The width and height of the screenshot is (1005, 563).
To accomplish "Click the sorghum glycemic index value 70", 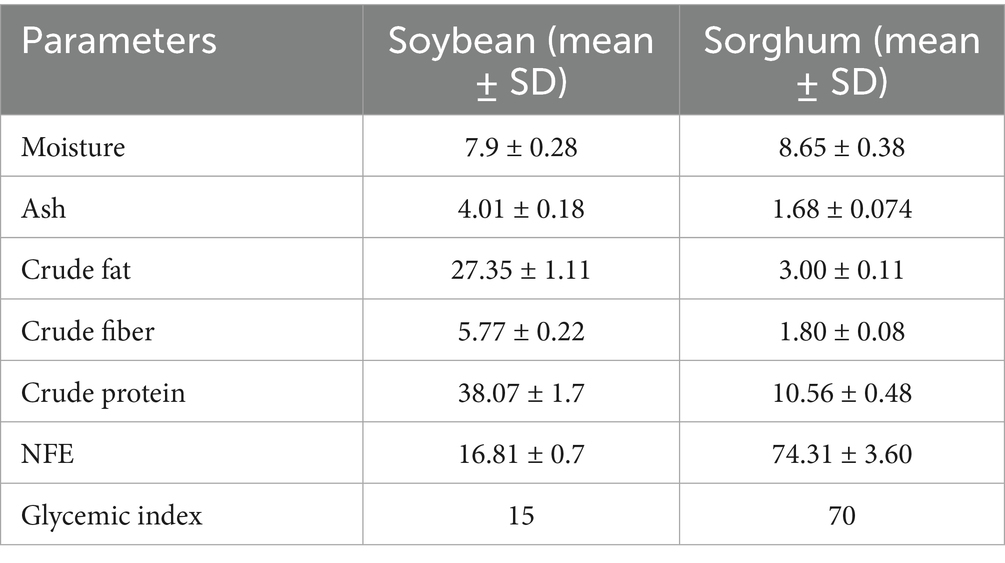I will coord(841,515).
